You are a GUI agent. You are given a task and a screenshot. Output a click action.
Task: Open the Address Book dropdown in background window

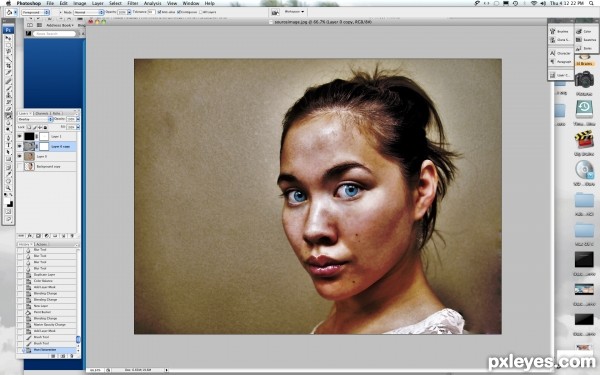pos(60,25)
